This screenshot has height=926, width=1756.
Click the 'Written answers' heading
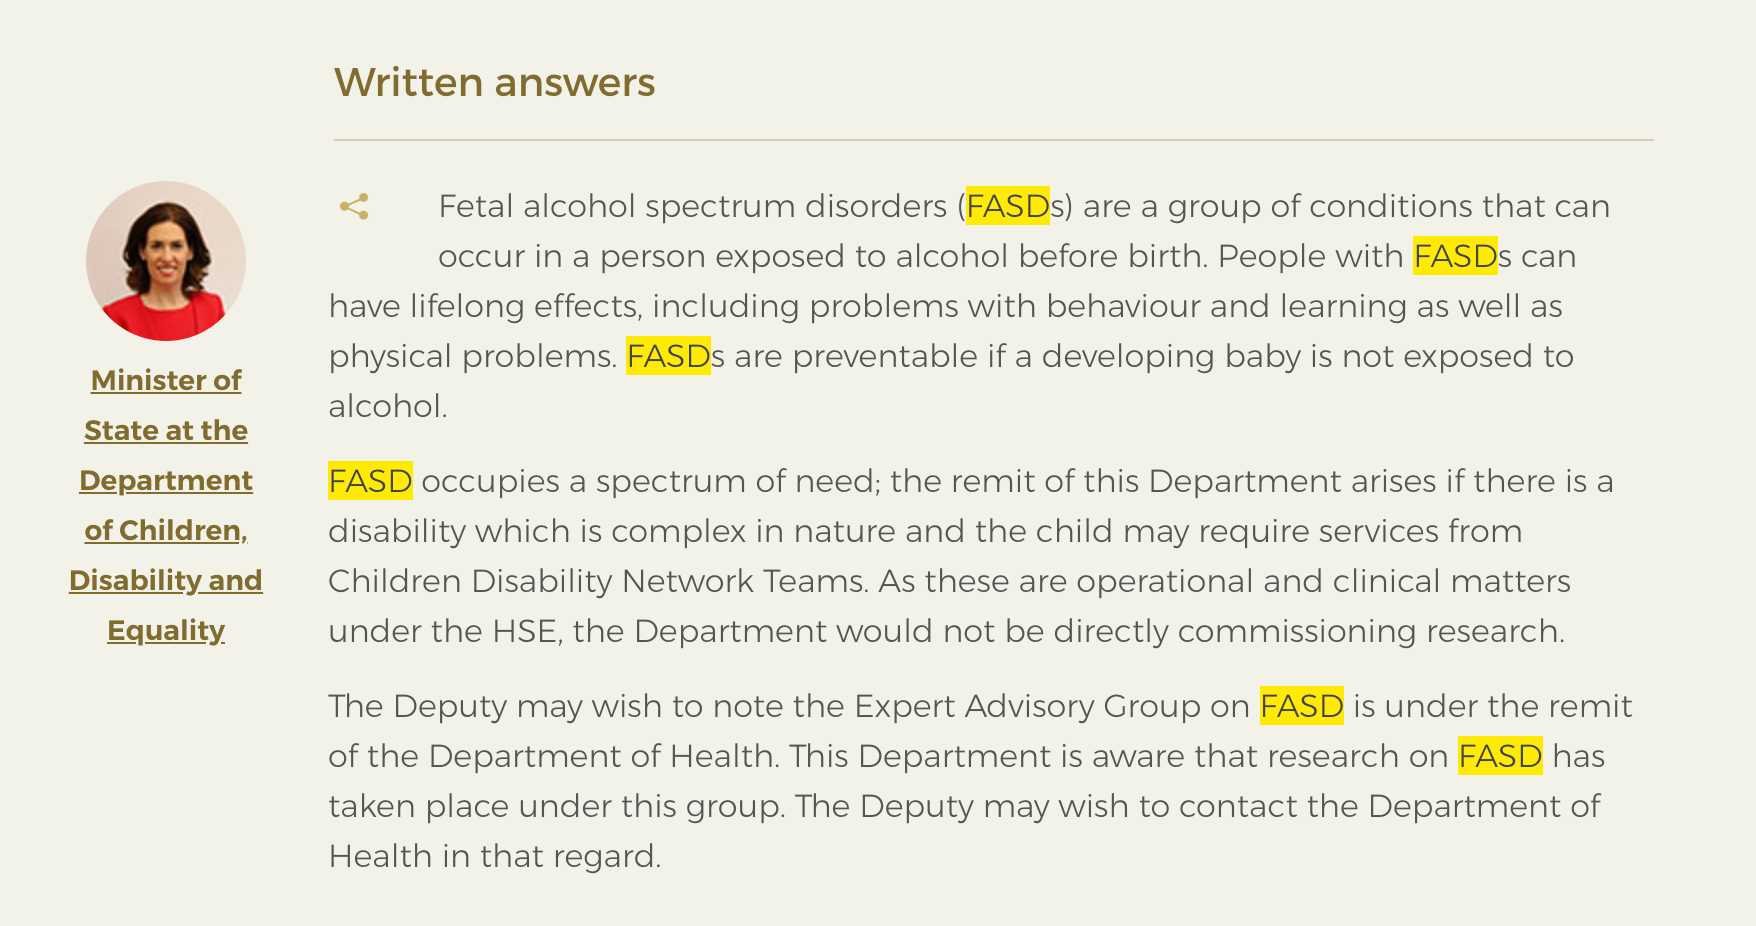pos(494,82)
